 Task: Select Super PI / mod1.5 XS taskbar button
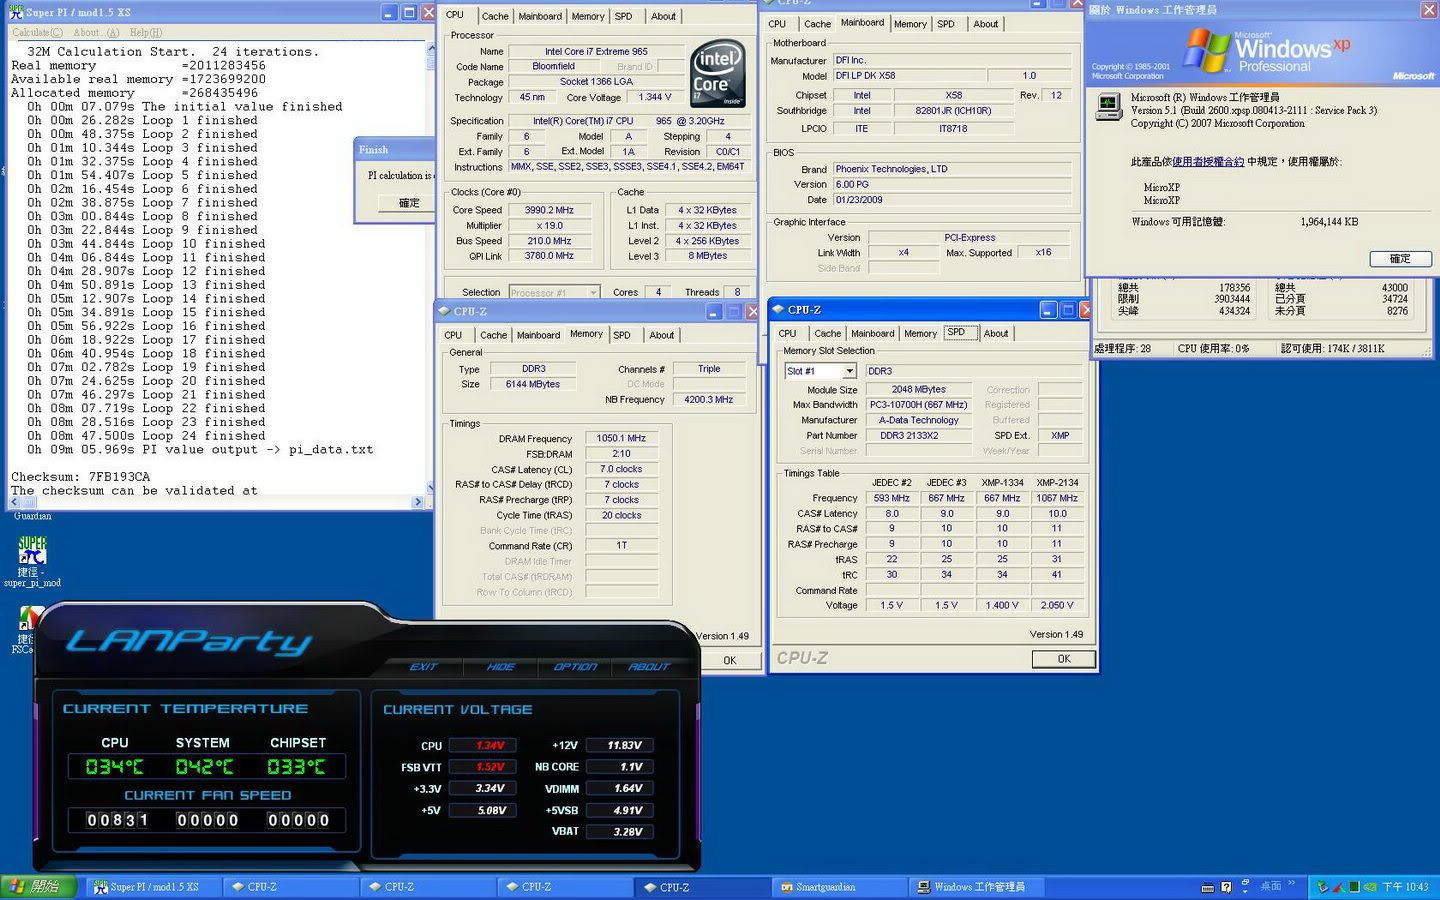[152, 887]
